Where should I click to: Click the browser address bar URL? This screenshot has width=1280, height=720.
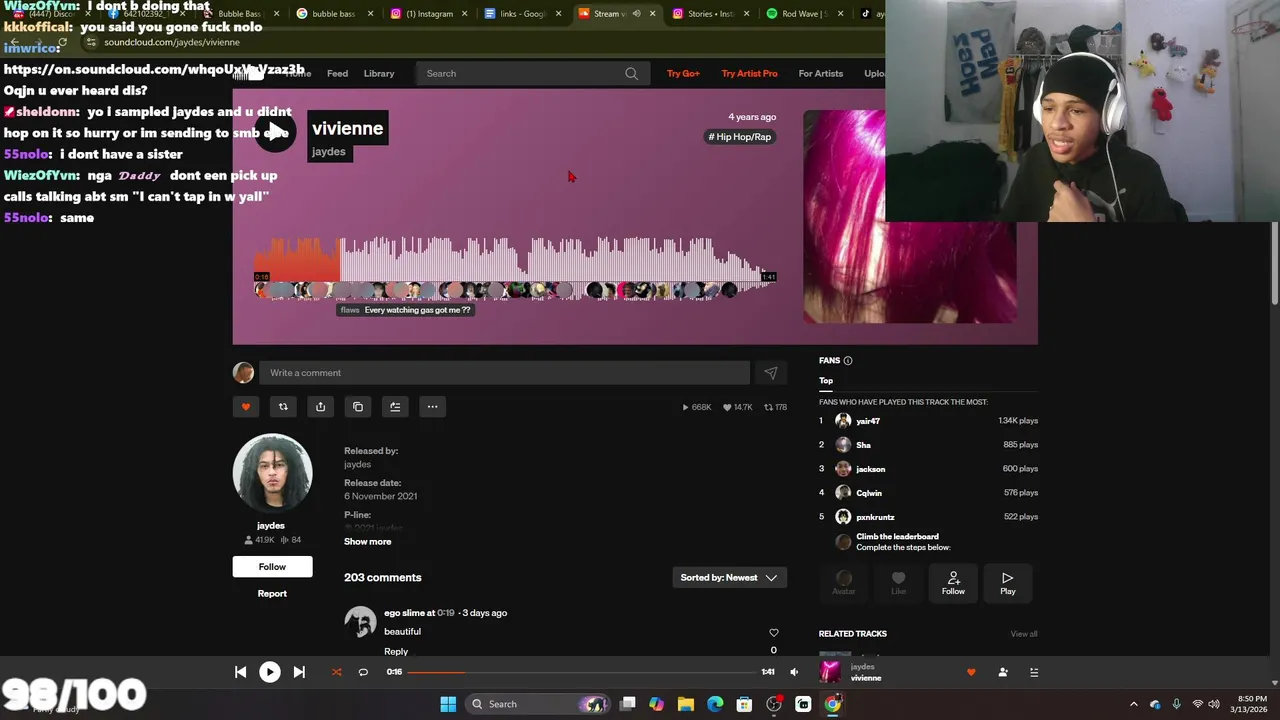[172, 42]
